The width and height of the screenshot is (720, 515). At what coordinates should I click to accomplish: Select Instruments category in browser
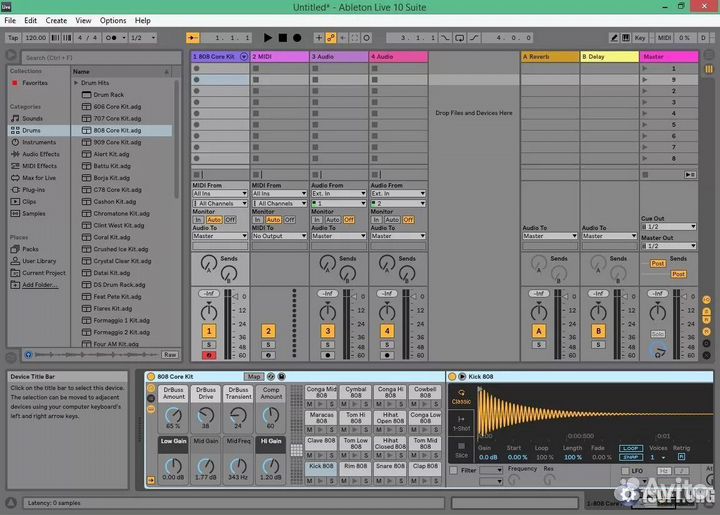tap(39, 142)
